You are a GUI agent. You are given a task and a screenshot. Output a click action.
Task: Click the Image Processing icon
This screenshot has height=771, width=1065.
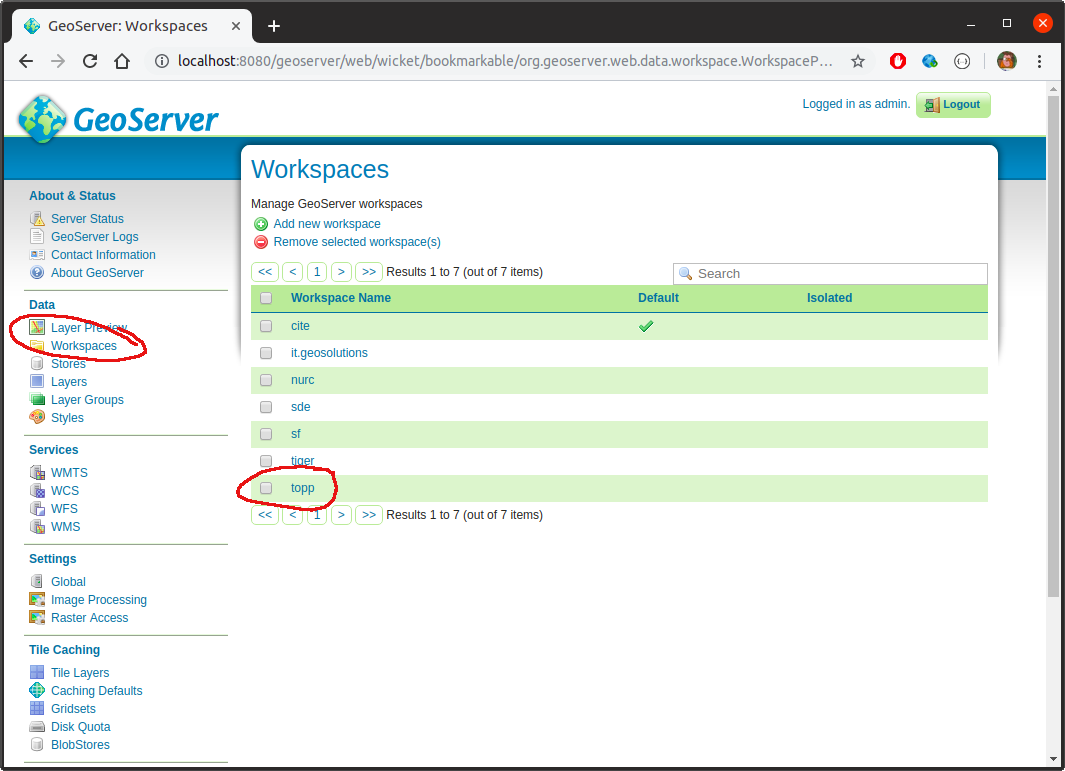[x=37, y=599]
